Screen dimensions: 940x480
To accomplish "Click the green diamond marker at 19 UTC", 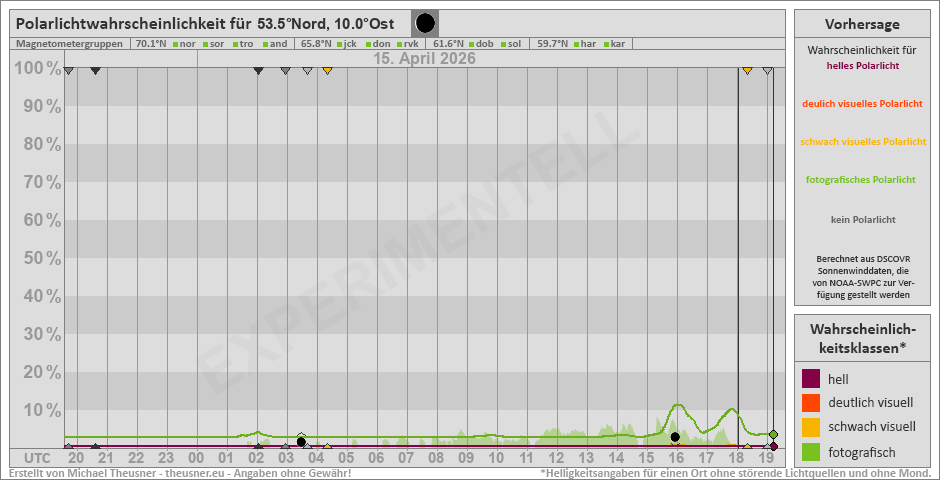I will coord(773,434).
